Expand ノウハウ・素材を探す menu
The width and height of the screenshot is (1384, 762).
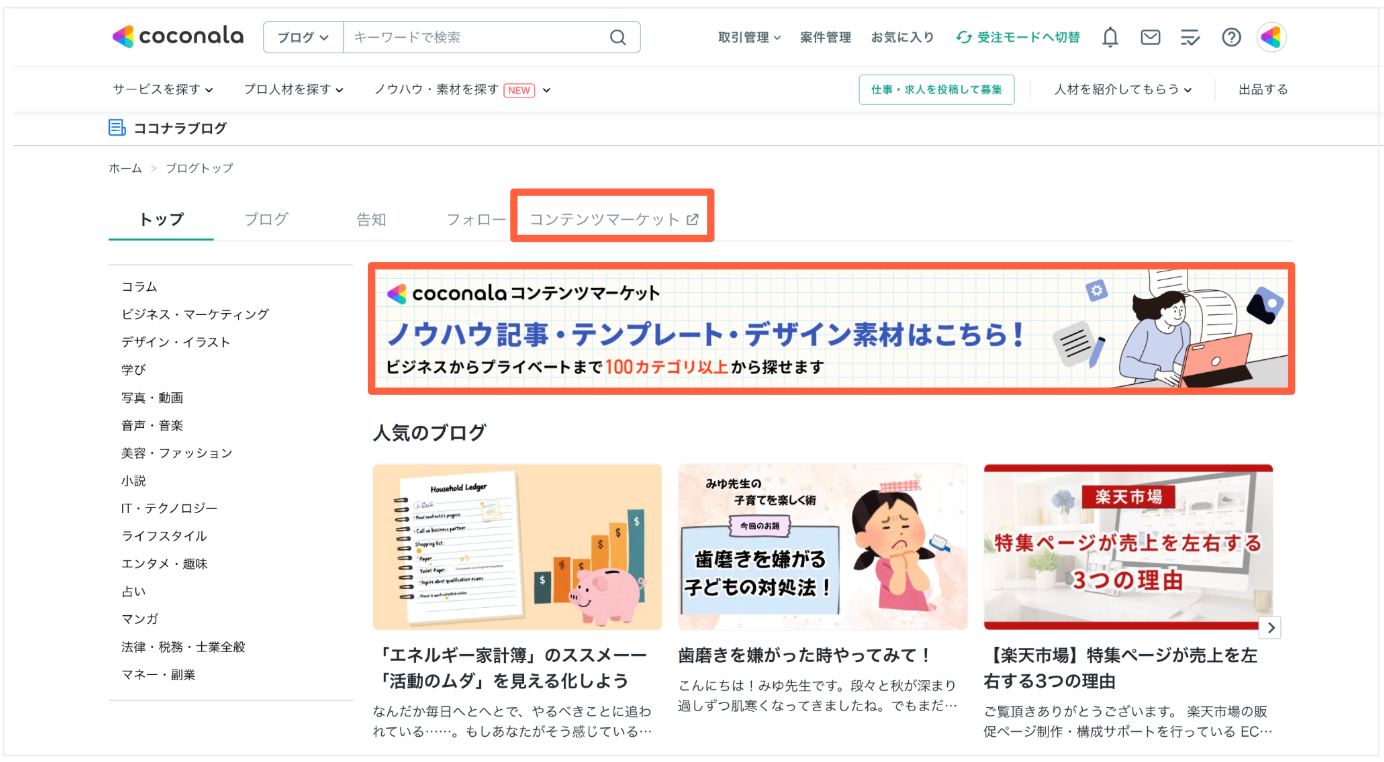[x=462, y=90]
